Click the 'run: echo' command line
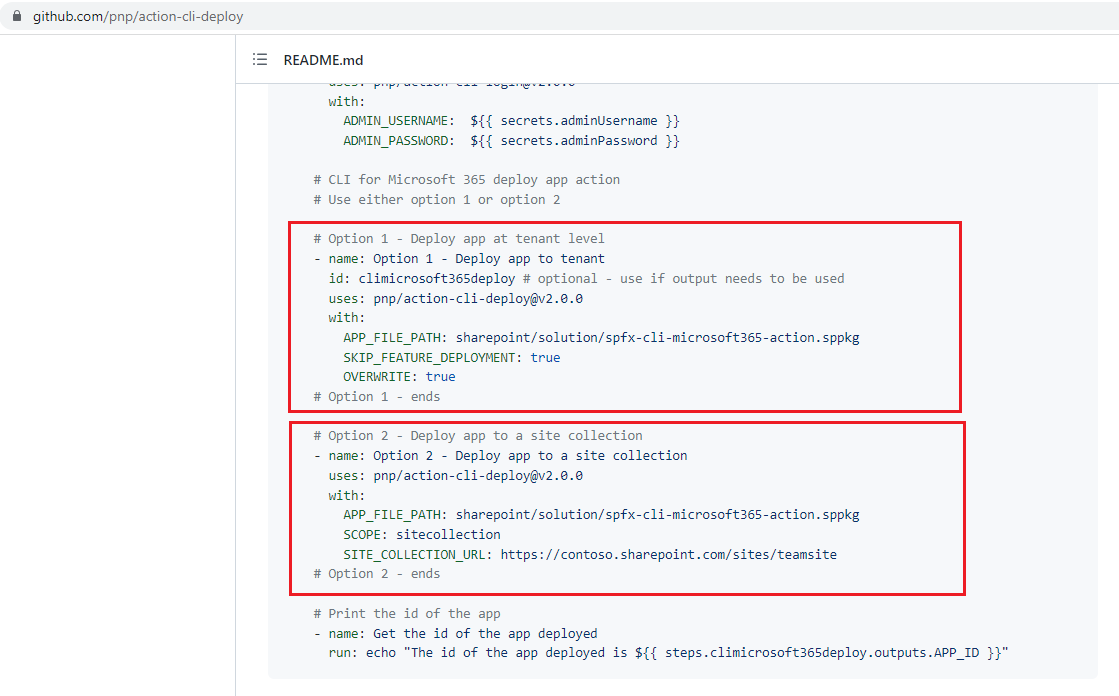 pos(667,653)
